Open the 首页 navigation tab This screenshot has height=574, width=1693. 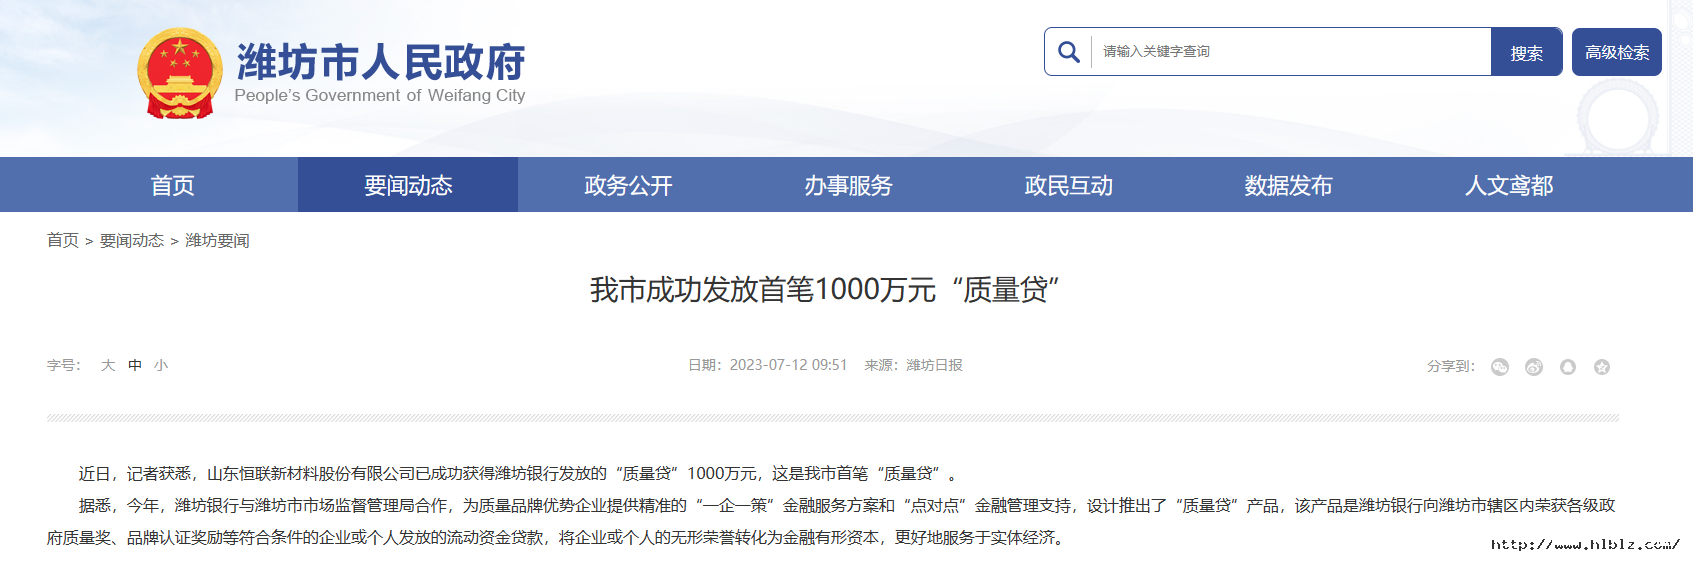(172, 185)
